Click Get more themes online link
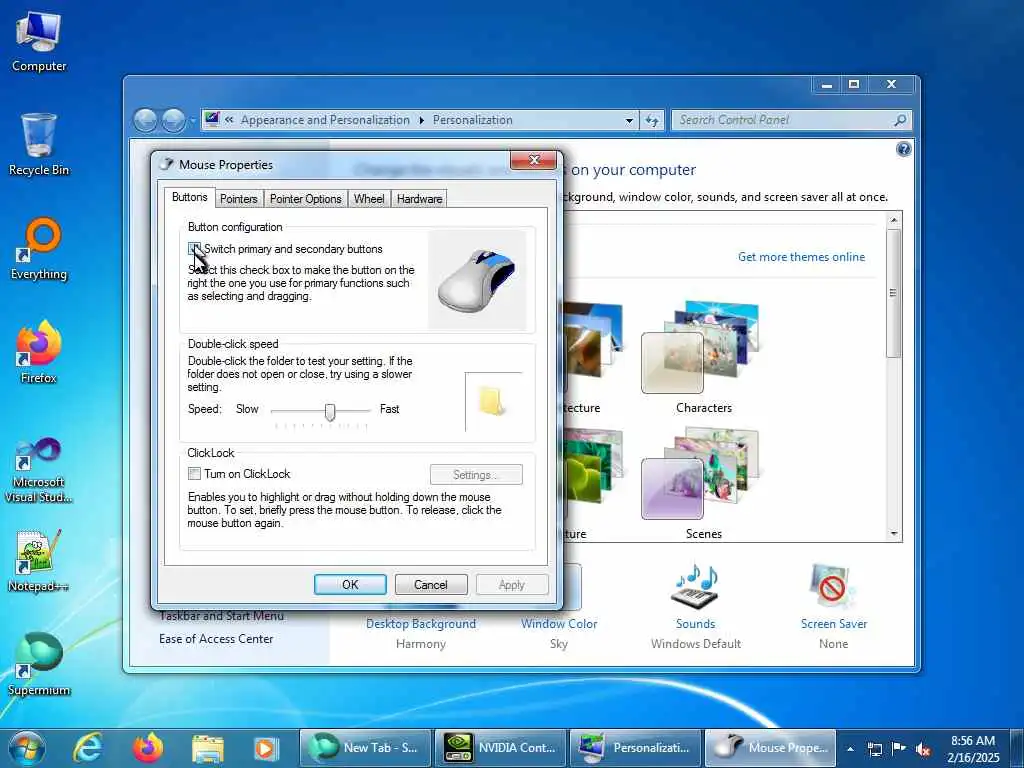Image resolution: width=1024 pixels, height=768 pixels. (801, 257)
